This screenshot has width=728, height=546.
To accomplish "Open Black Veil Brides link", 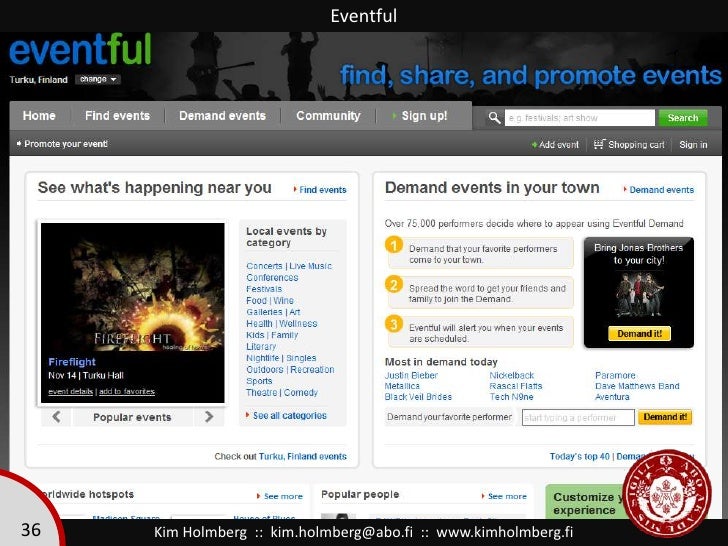I will pyautogui.click(x=418, y=397).
